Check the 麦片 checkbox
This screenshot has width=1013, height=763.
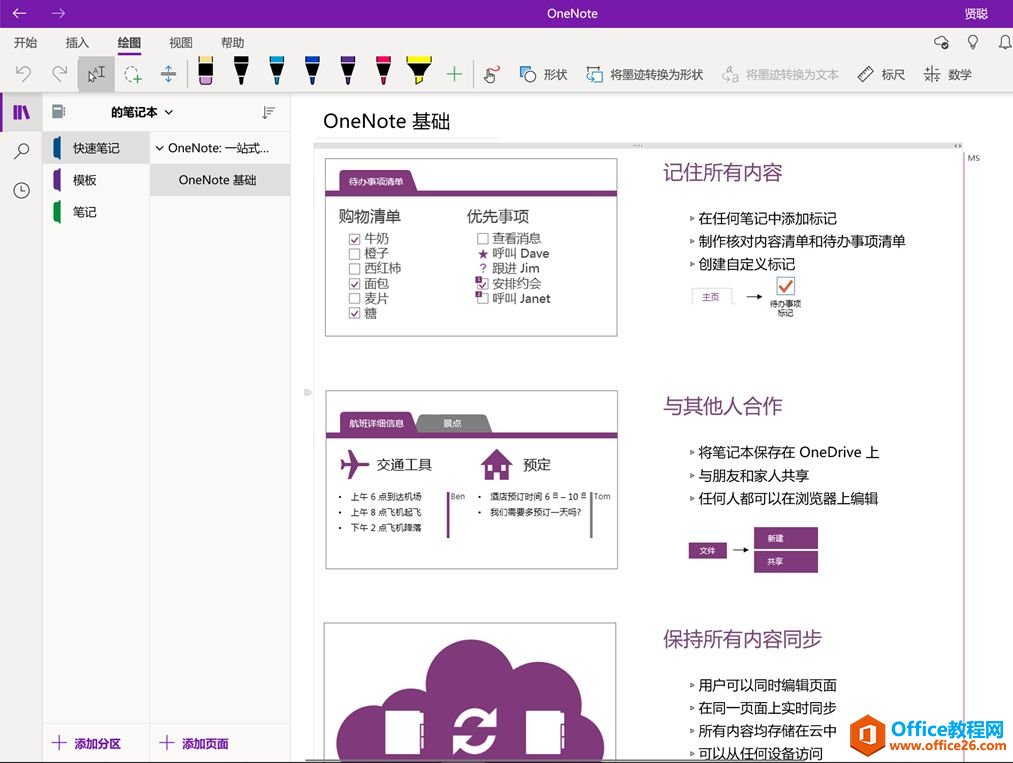(x=354, y=298)
